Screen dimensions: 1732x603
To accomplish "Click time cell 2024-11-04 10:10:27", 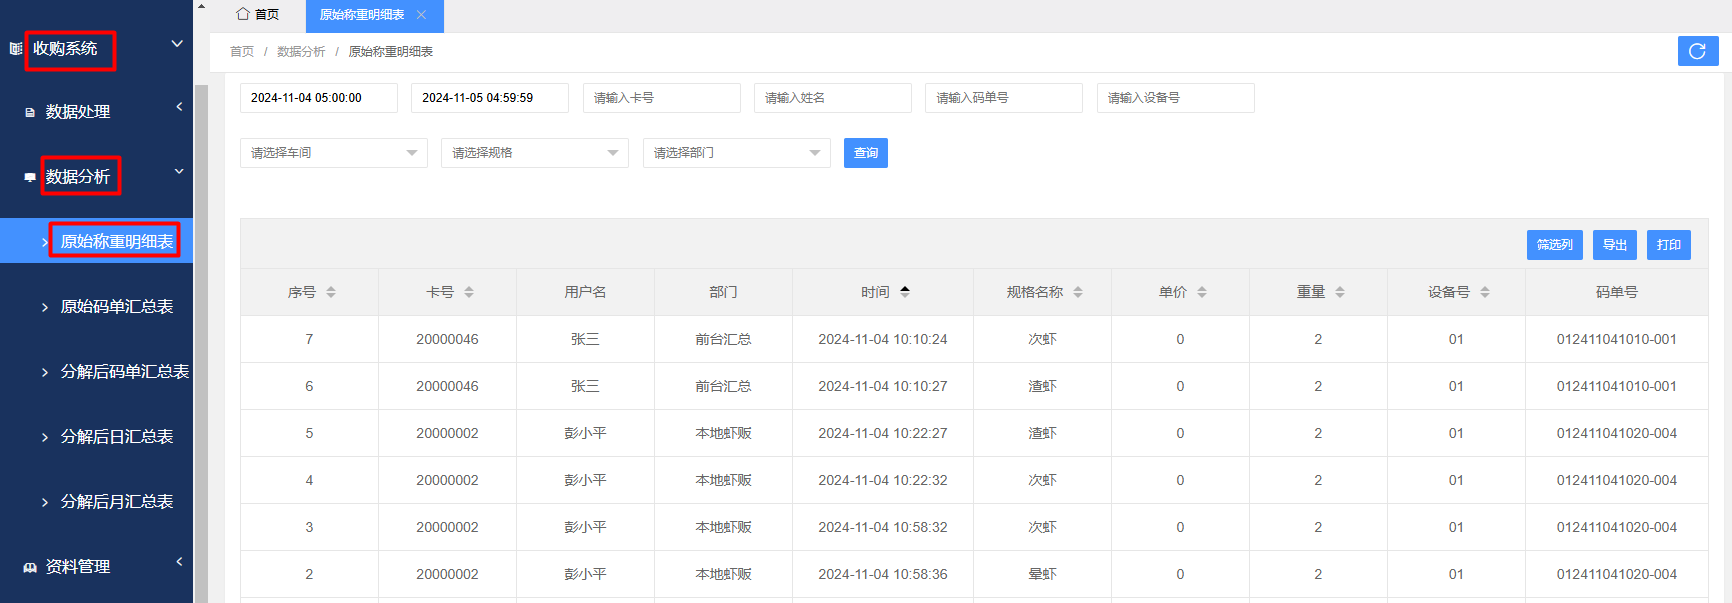I will pyautogui.click(x=883, y=386).
